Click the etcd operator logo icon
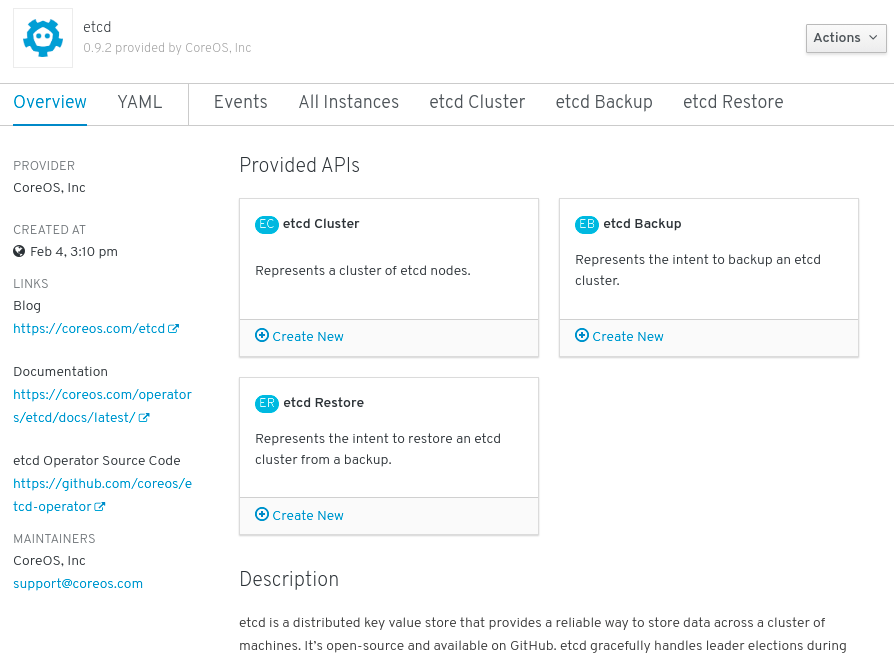 (x=43, y=38)
